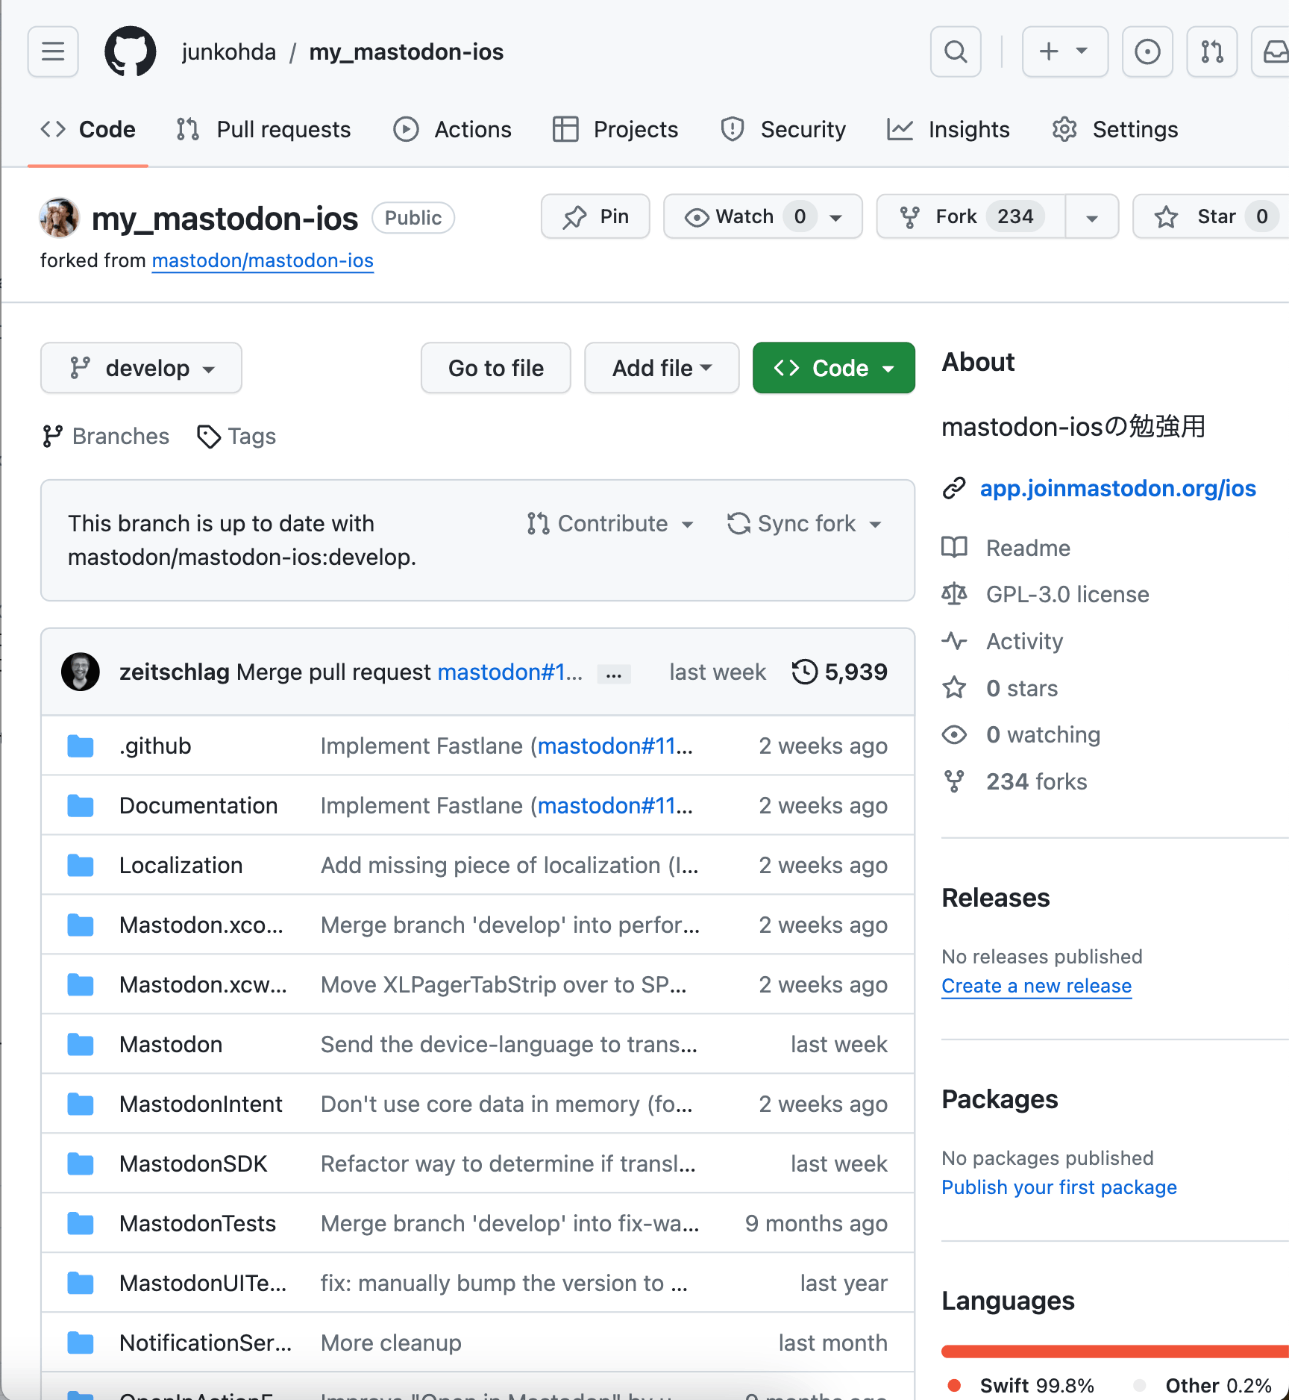Open the Insights tab

pos(949,129)
